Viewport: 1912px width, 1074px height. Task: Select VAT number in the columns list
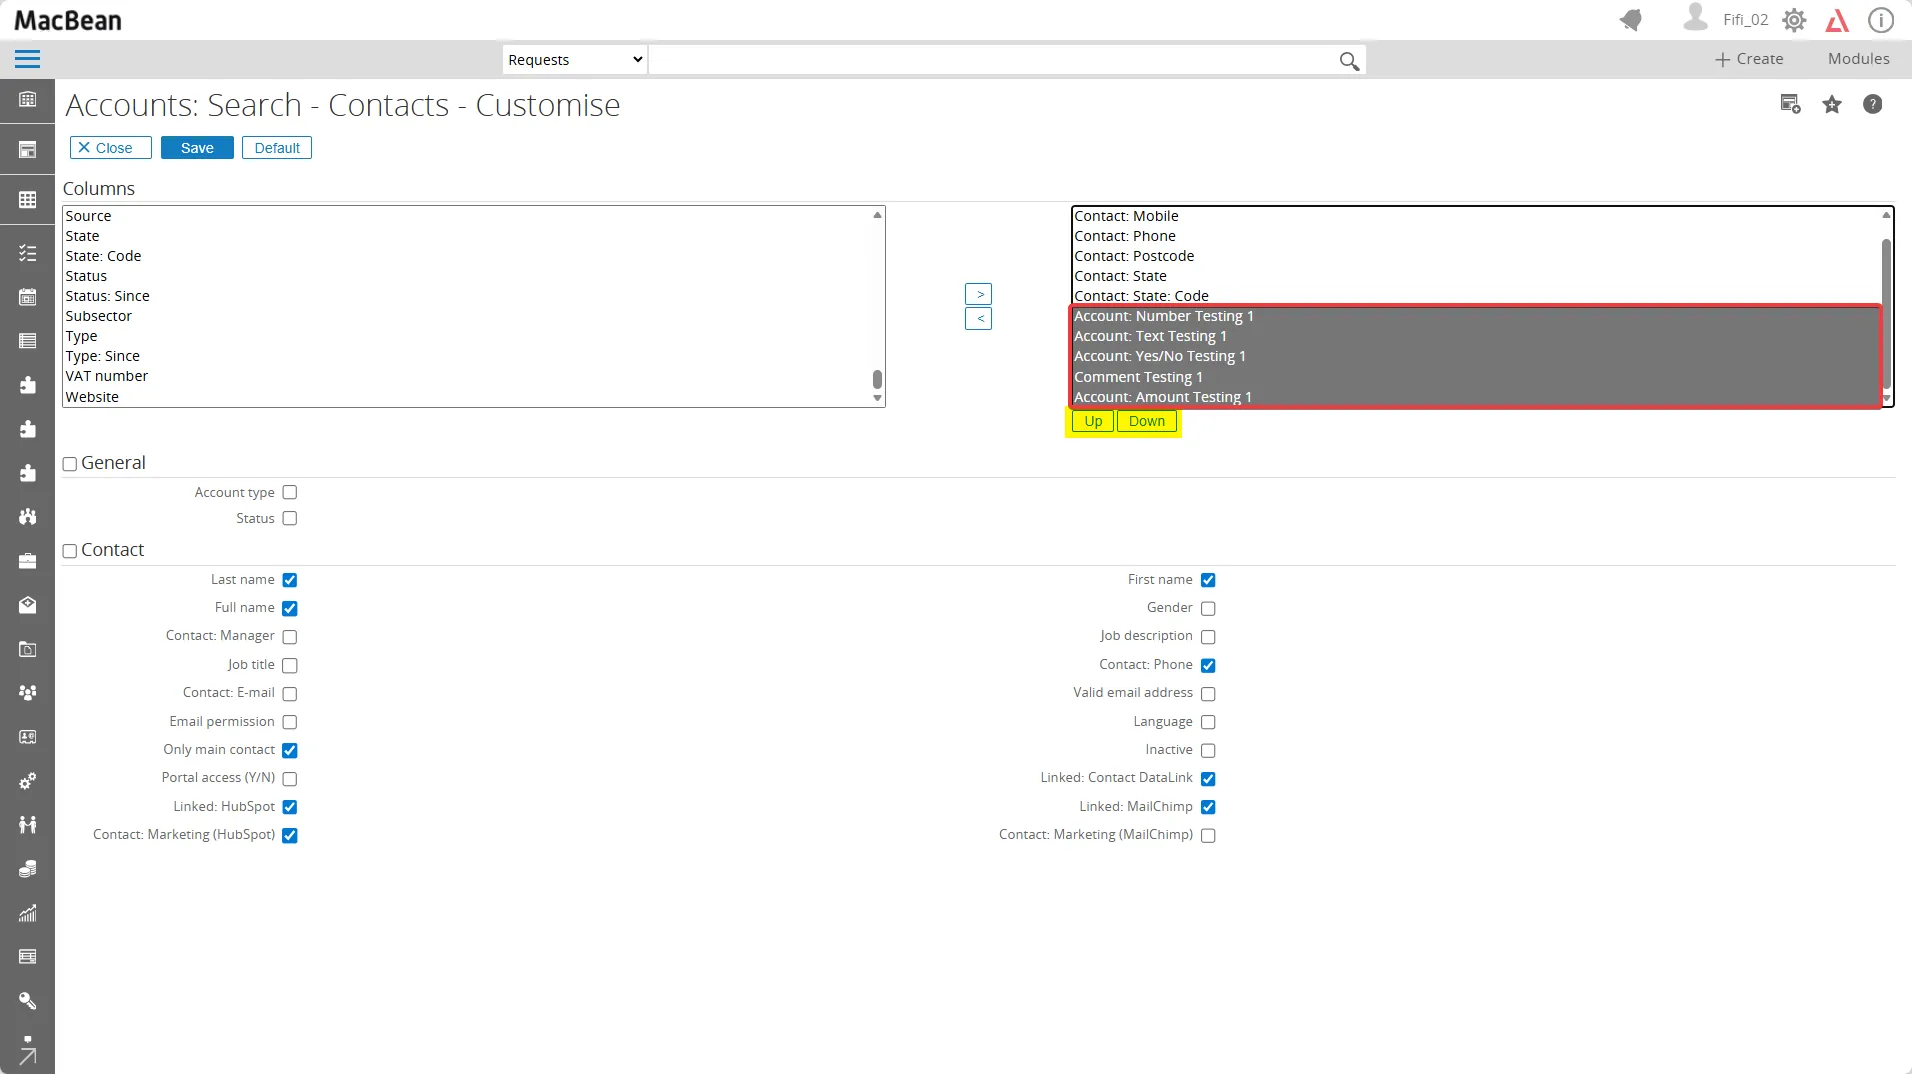click(x=107, y=376)
